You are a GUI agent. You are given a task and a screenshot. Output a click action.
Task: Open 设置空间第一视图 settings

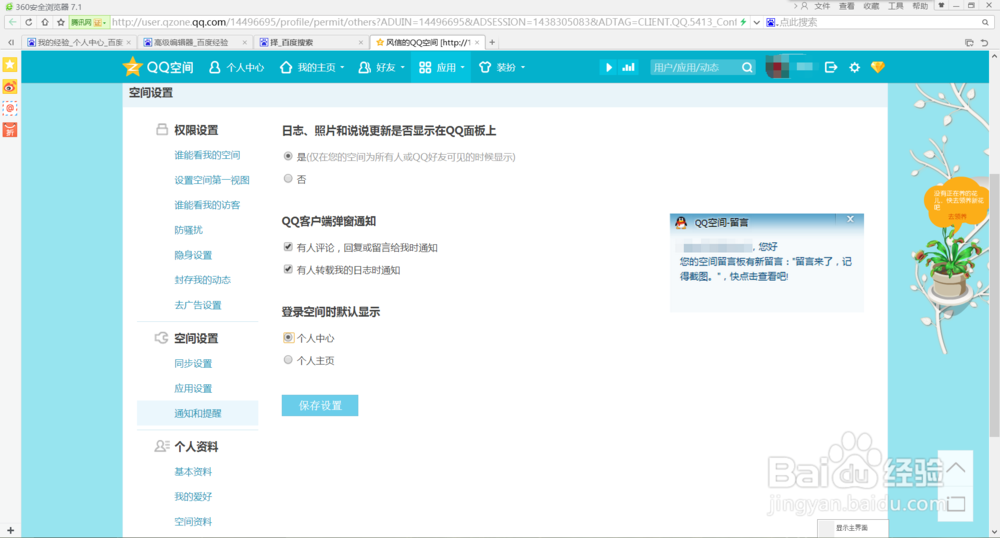click(x=212, y=180)
